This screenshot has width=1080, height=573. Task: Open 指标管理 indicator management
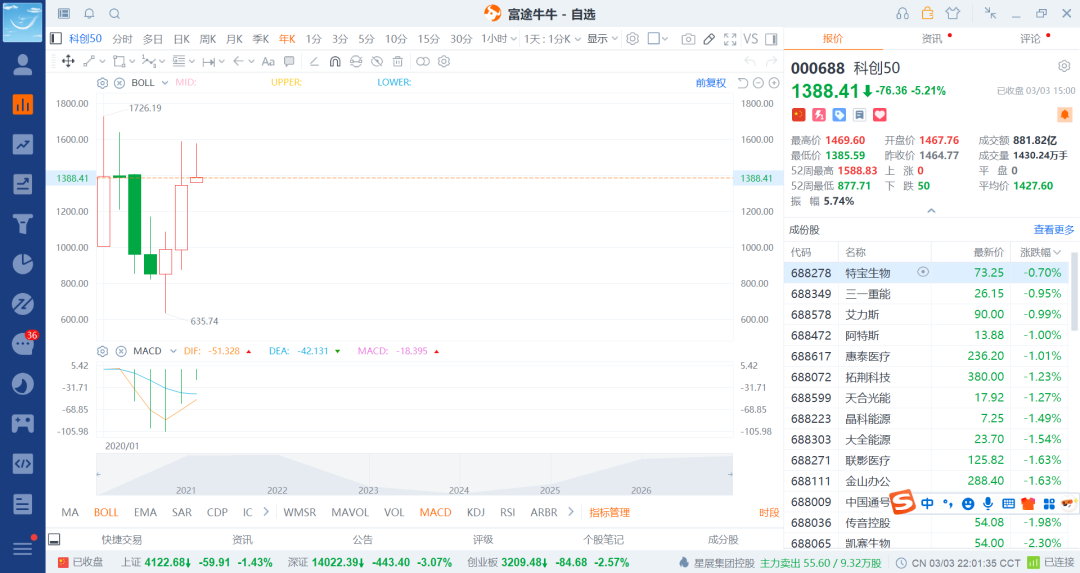click(610, 512)
